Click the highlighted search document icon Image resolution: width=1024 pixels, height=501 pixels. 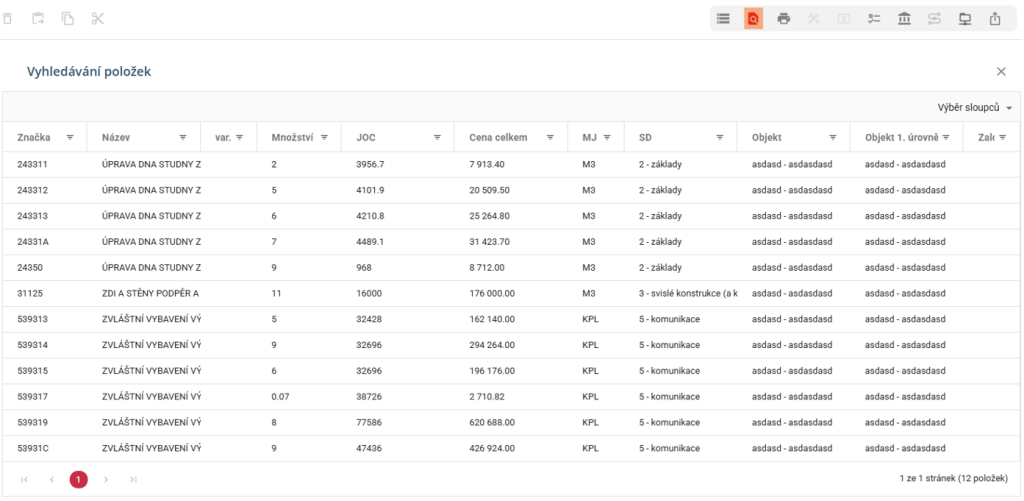pyautogui.click(x=753, y=19)
